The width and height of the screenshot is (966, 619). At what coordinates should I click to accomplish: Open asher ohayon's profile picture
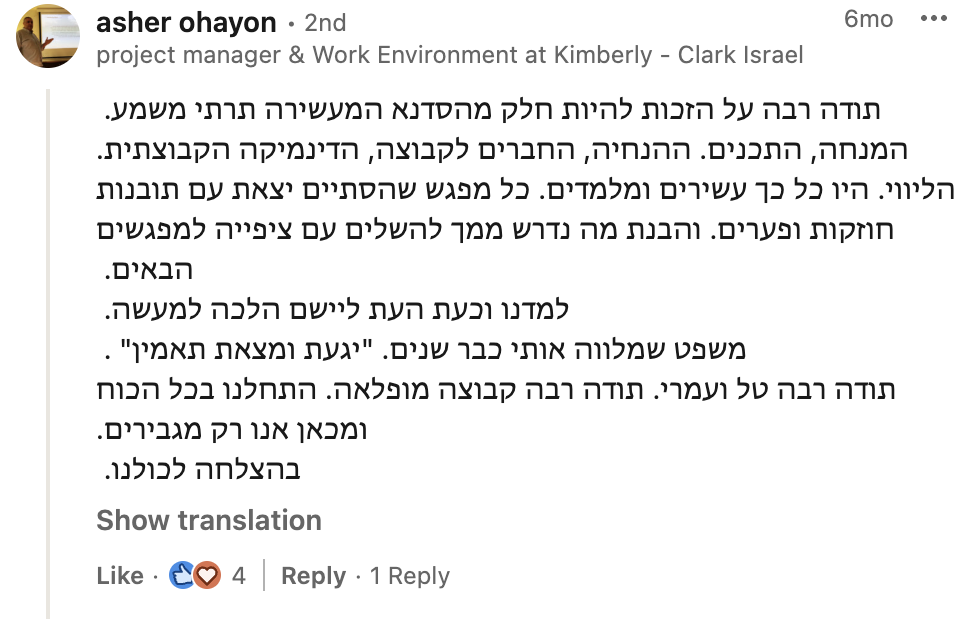coord(47,36)
